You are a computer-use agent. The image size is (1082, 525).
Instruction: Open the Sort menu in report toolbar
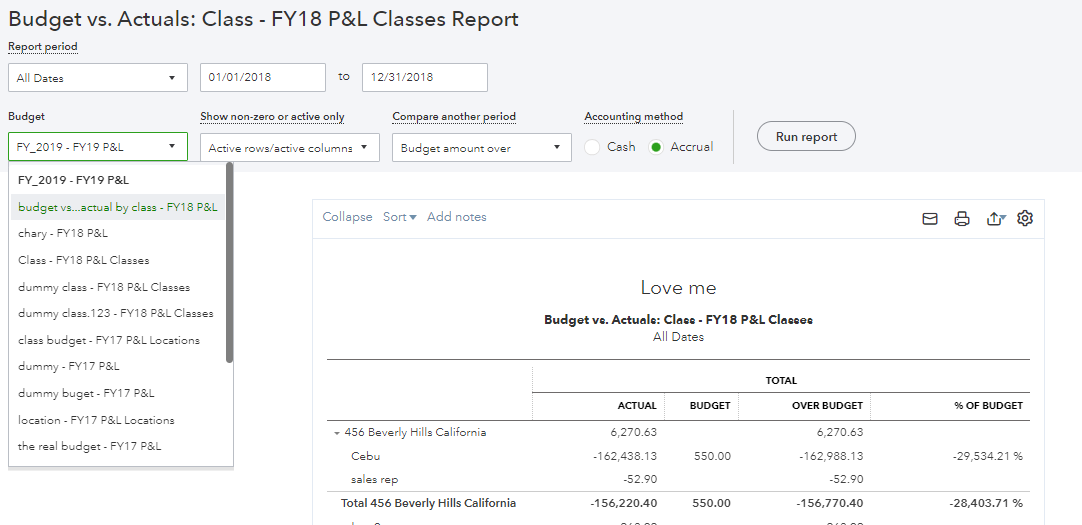[399, 217]
